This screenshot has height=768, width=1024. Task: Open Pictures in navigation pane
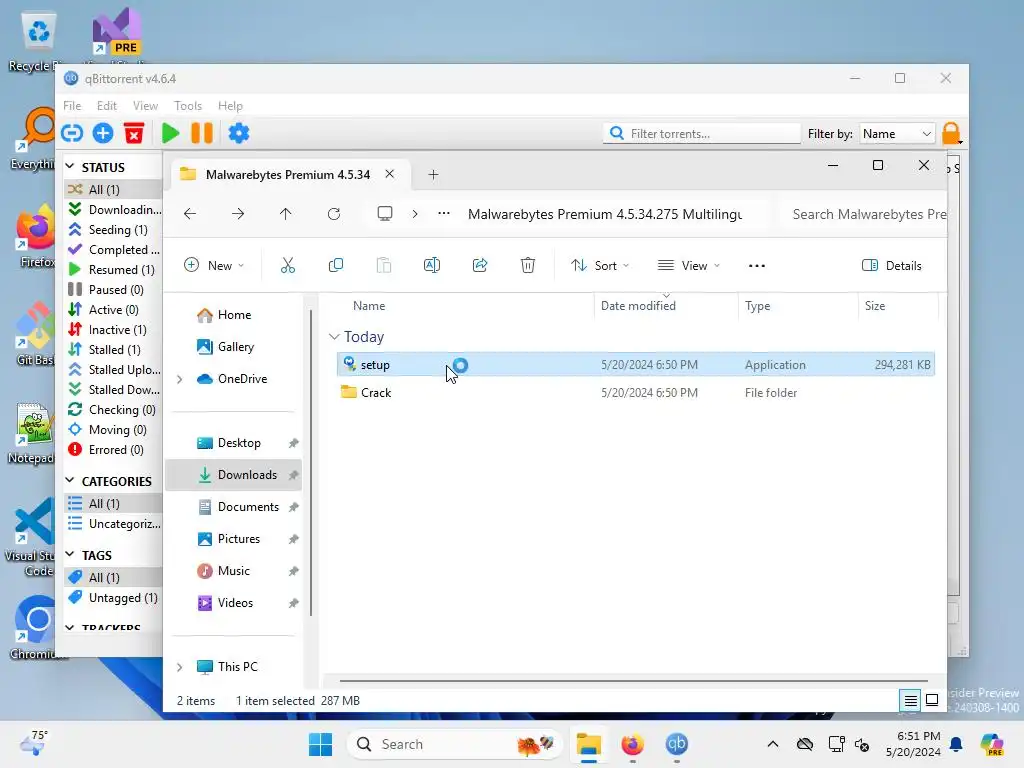tap(234, 539)
